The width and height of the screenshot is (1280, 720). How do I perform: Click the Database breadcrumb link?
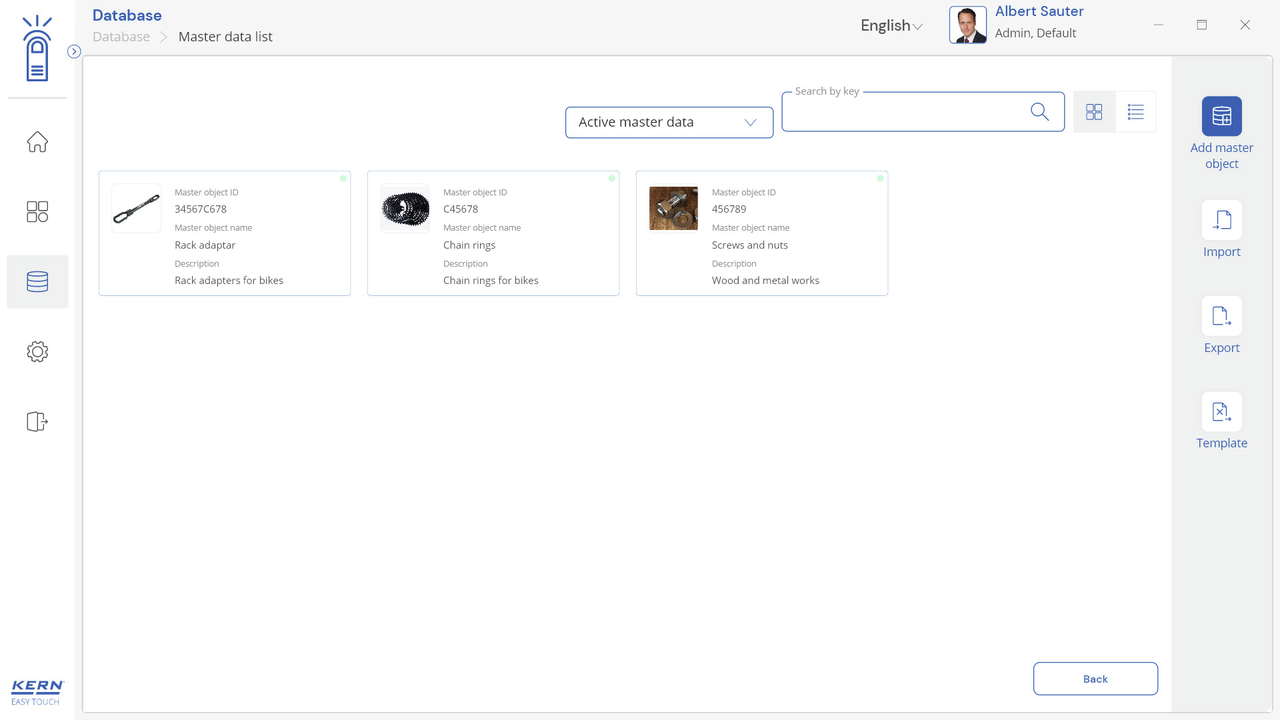[x=121, y=37]
